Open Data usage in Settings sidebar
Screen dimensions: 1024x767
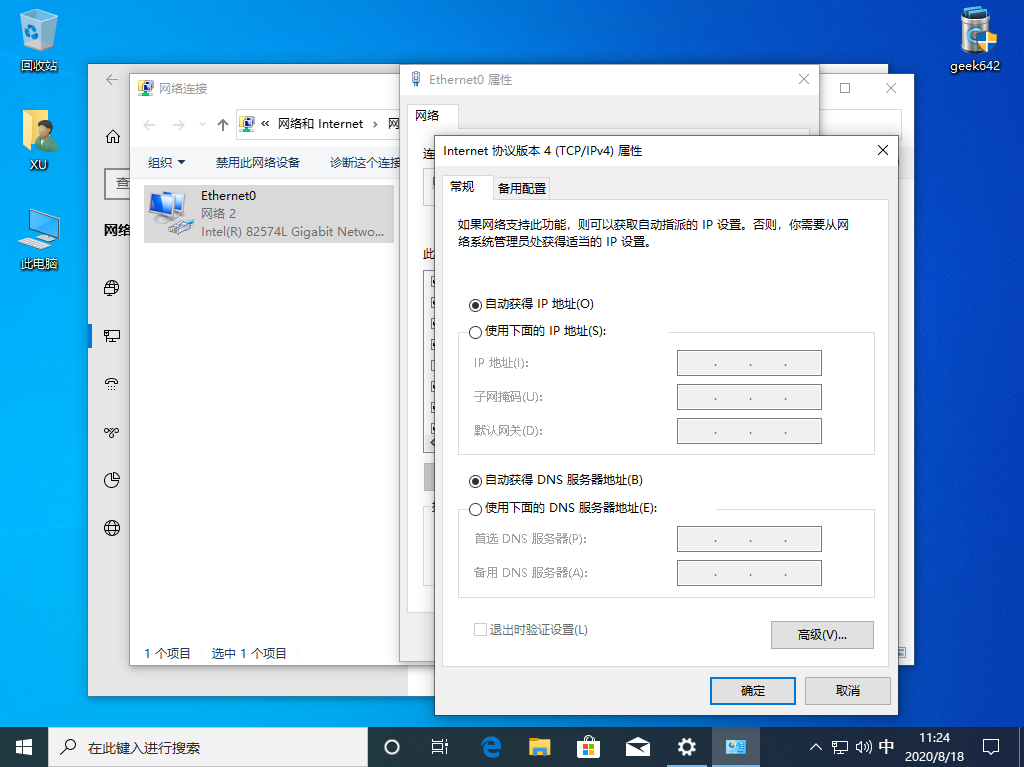click(x=111, y=479)
